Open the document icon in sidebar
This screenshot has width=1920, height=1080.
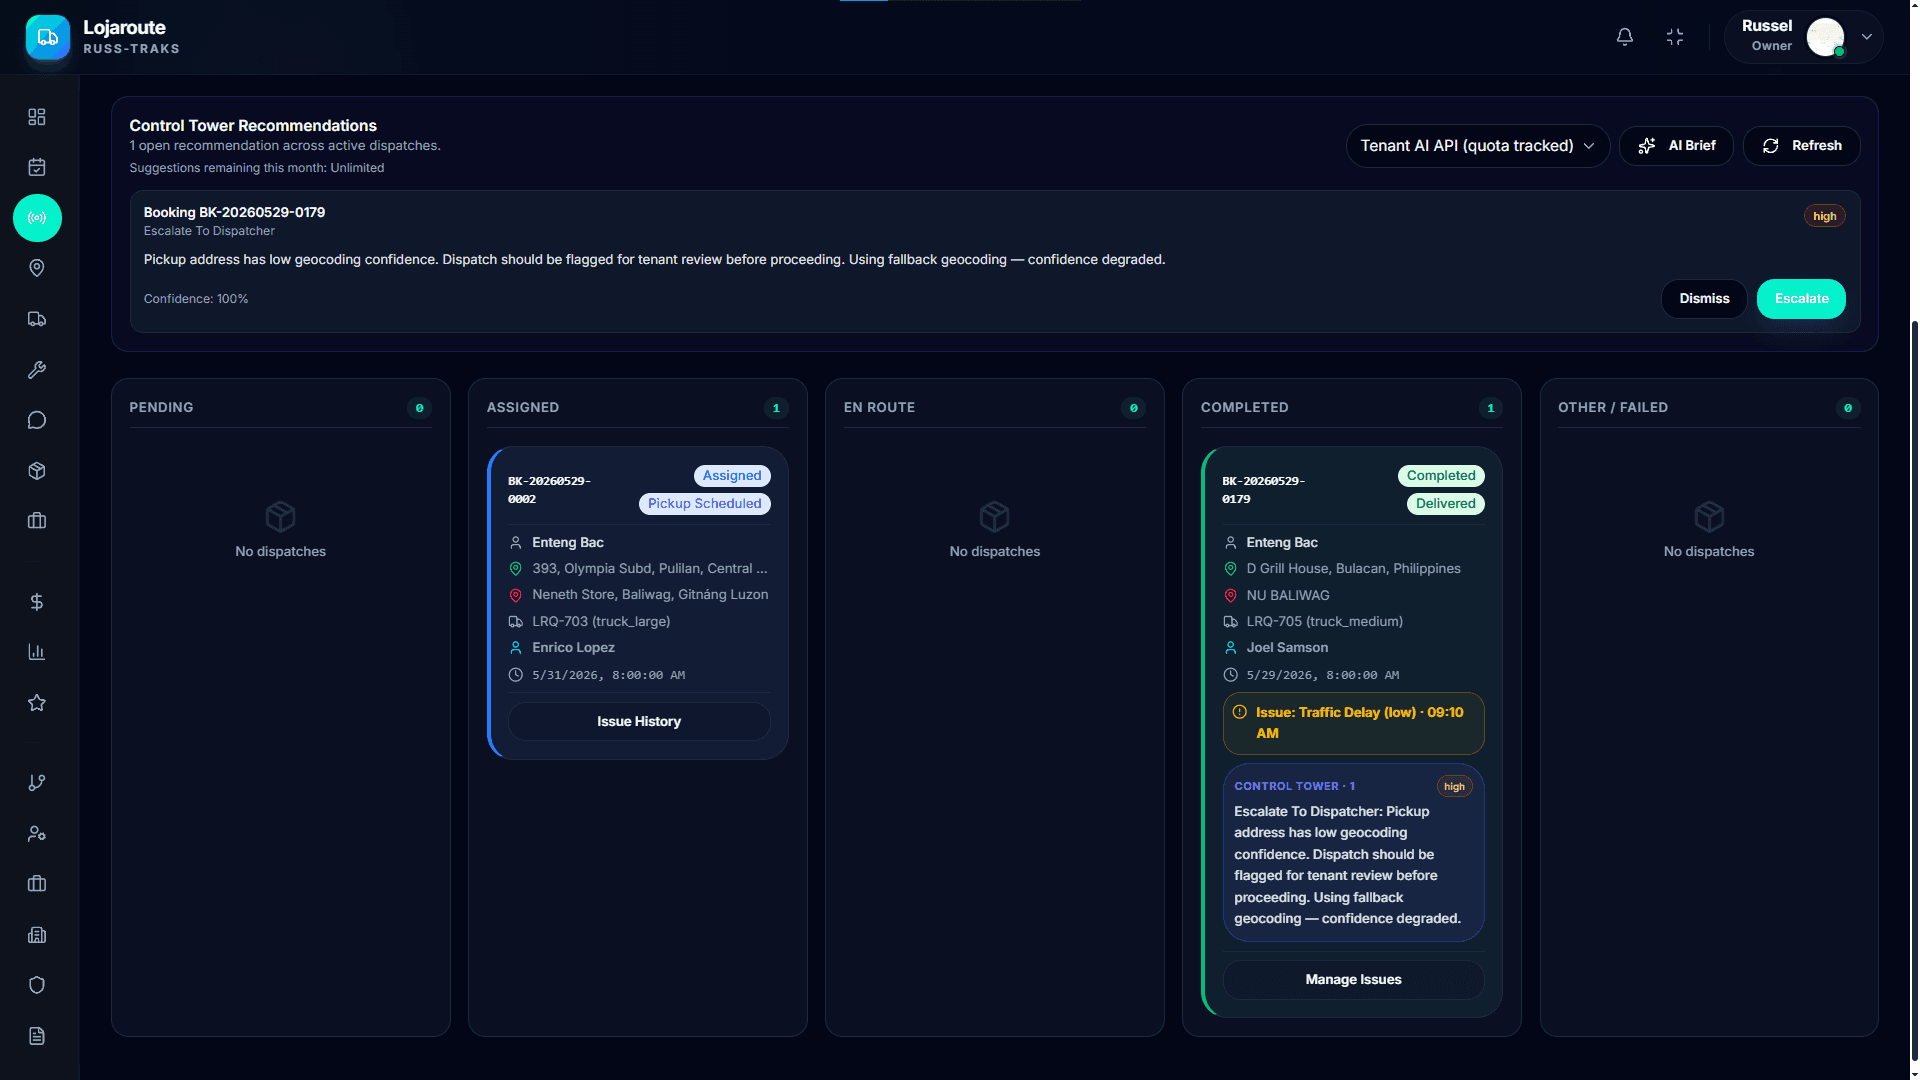coord(37,1036)
